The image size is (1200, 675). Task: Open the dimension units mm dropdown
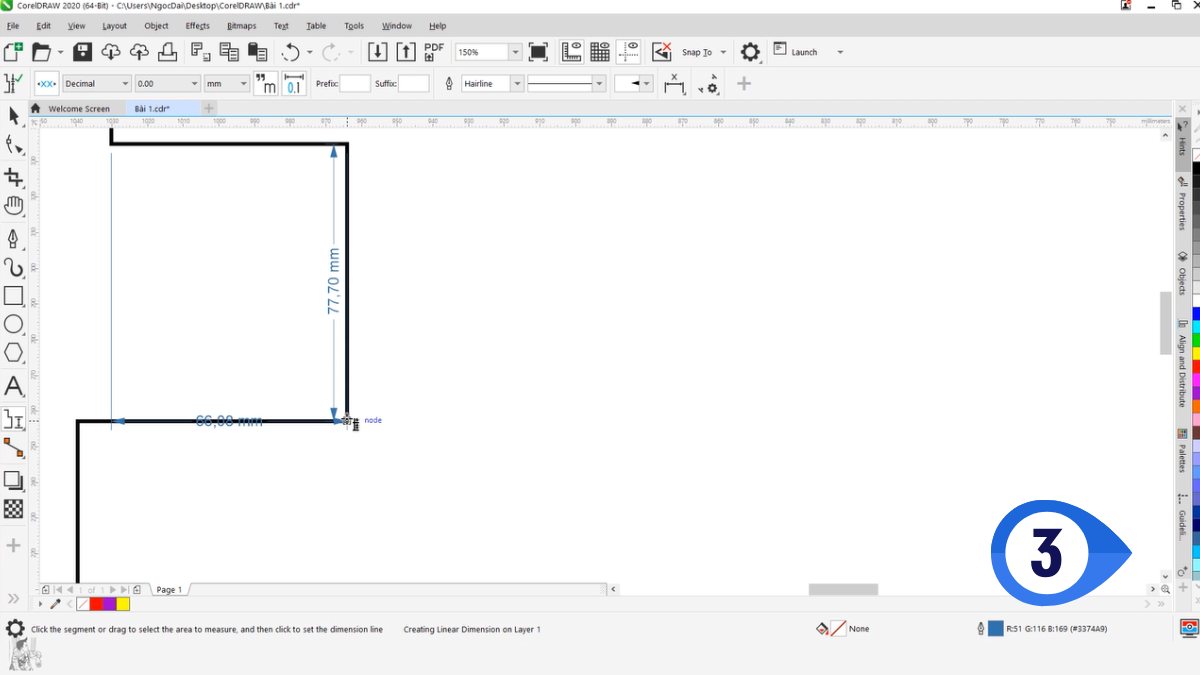[x=243, y=84]
